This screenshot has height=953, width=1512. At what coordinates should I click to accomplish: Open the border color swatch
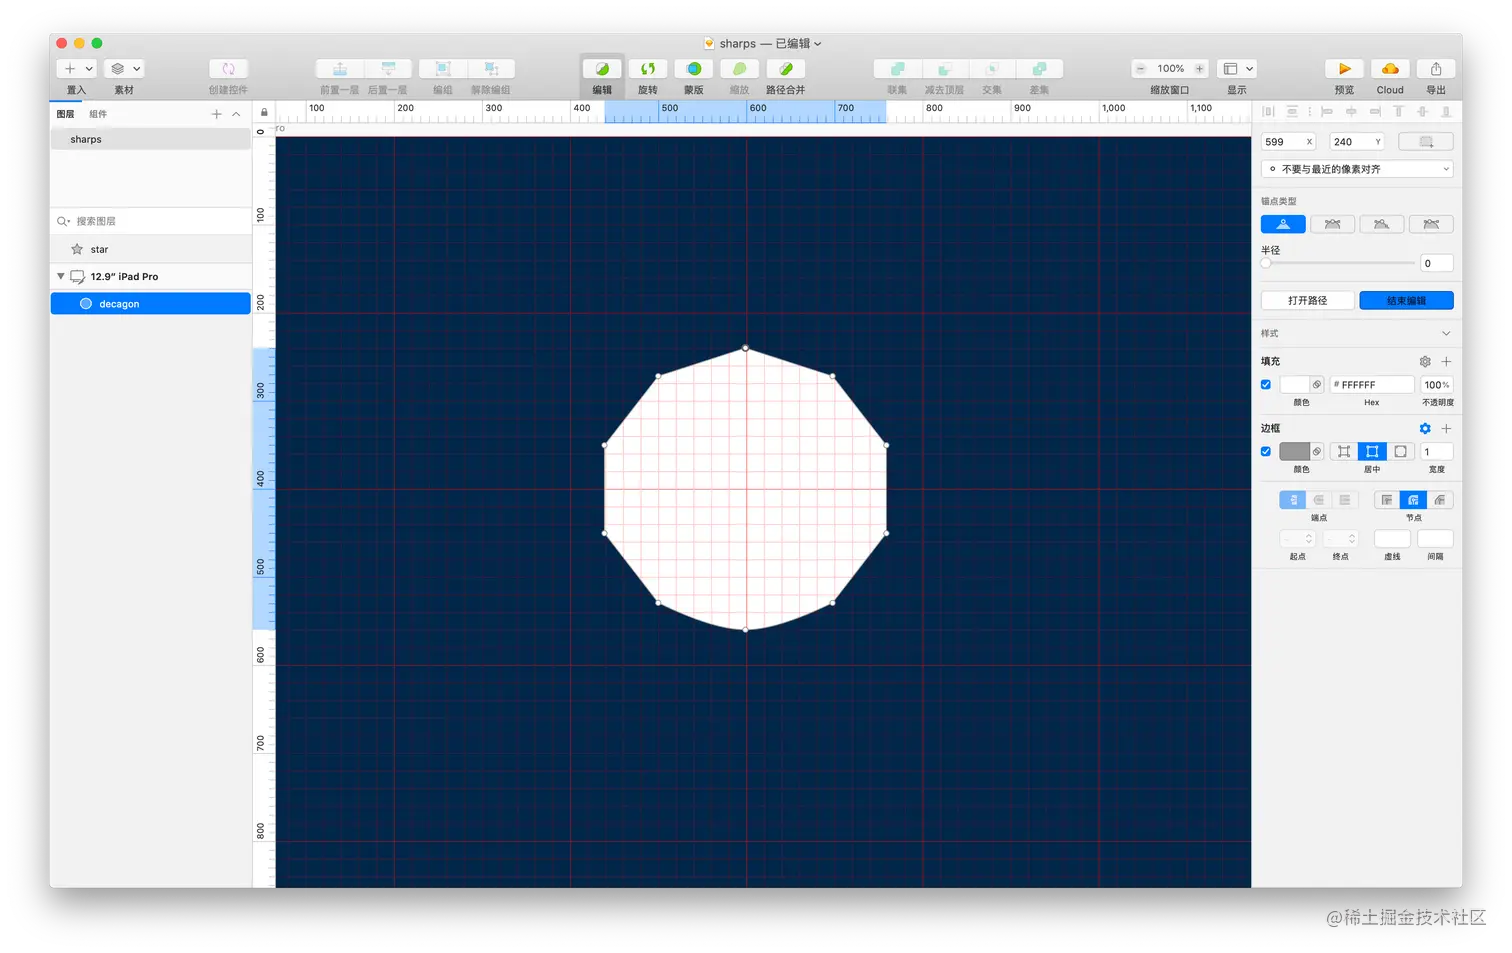click(x=1295, y=451)
